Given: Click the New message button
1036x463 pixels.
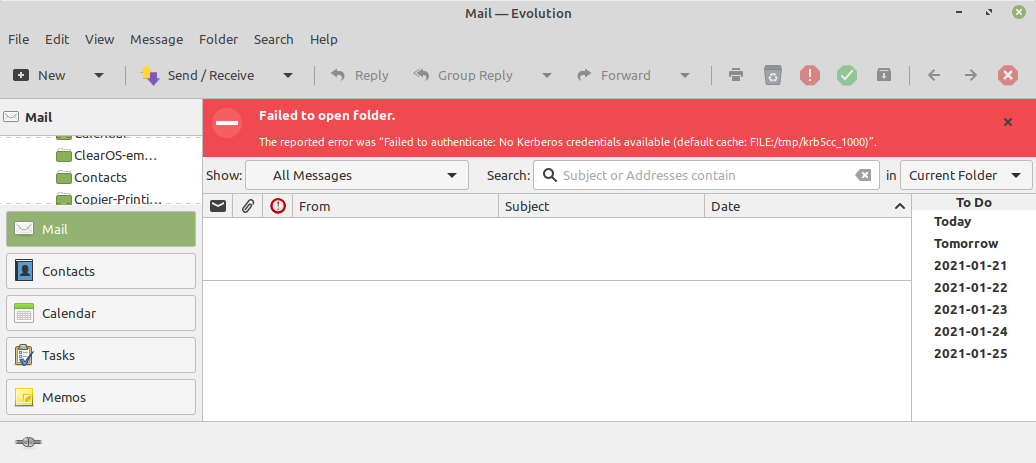Looking at the screenshot, I should click(x=40, y=75).
